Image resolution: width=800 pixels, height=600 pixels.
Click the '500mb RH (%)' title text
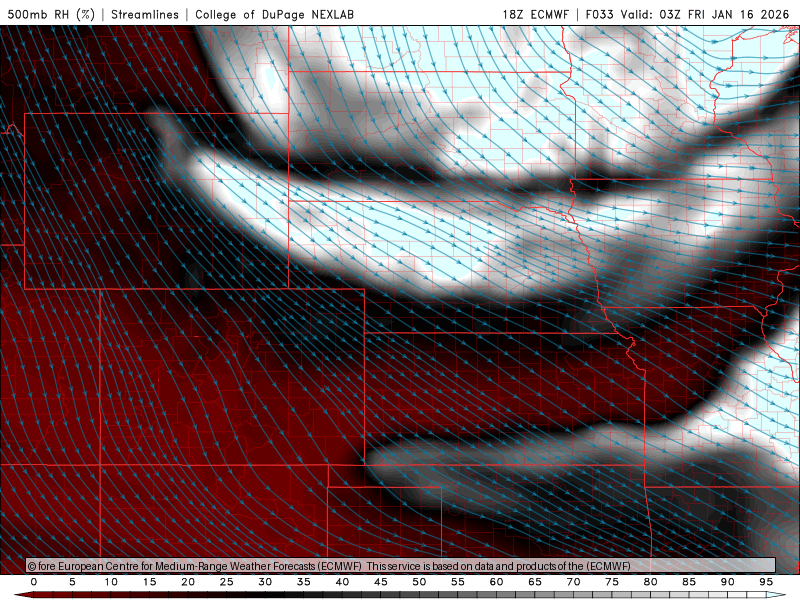coord(51,14)
